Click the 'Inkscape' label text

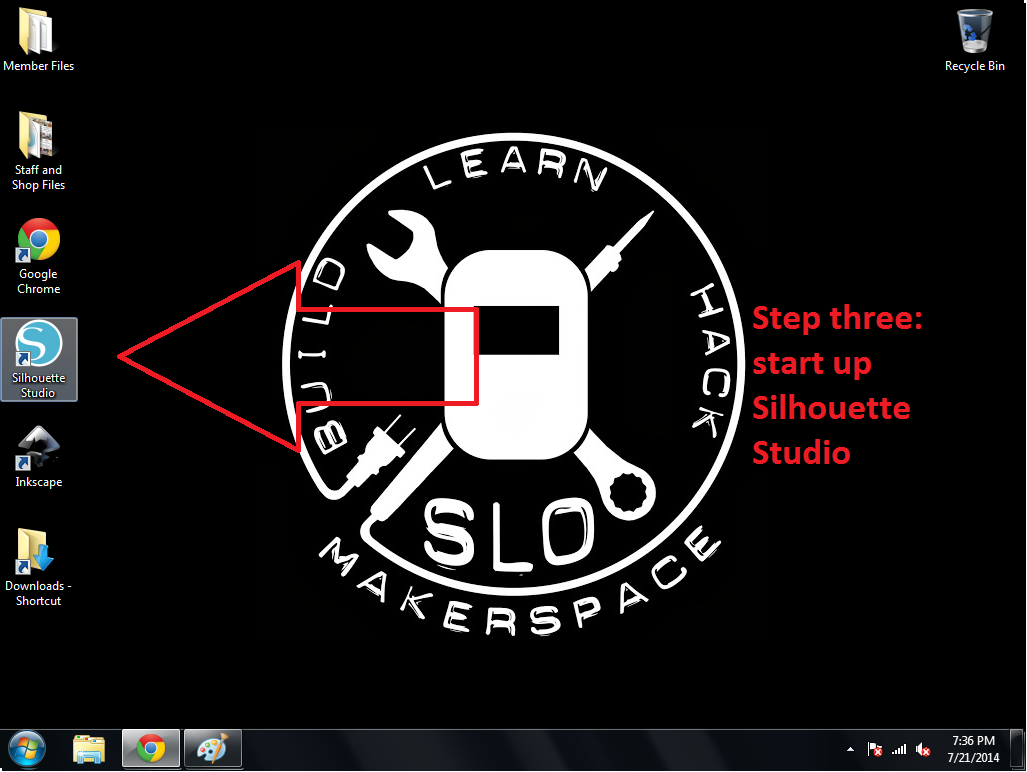[x=39, y=481]
